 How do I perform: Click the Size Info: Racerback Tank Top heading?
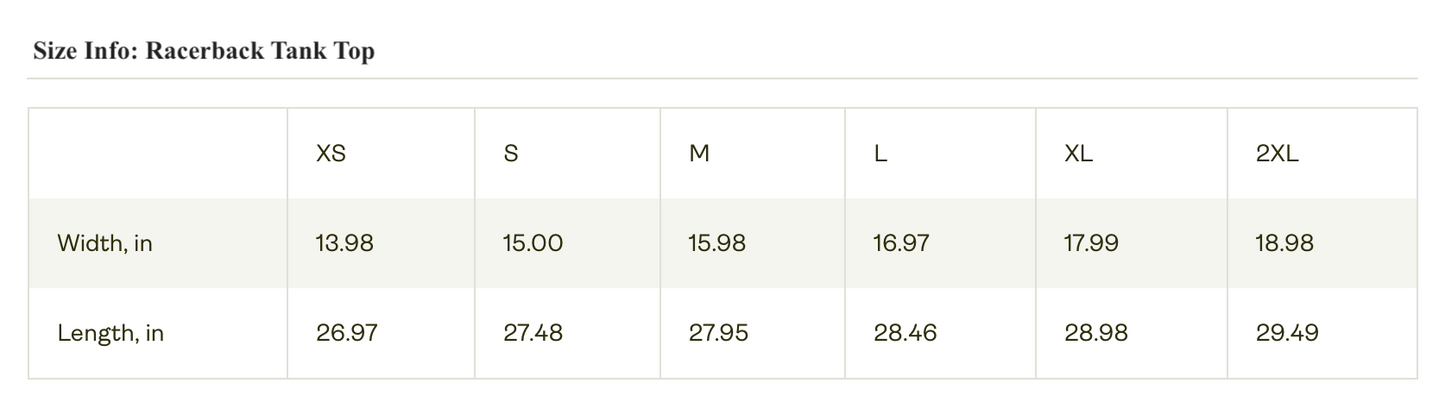[x=204, y=51]
